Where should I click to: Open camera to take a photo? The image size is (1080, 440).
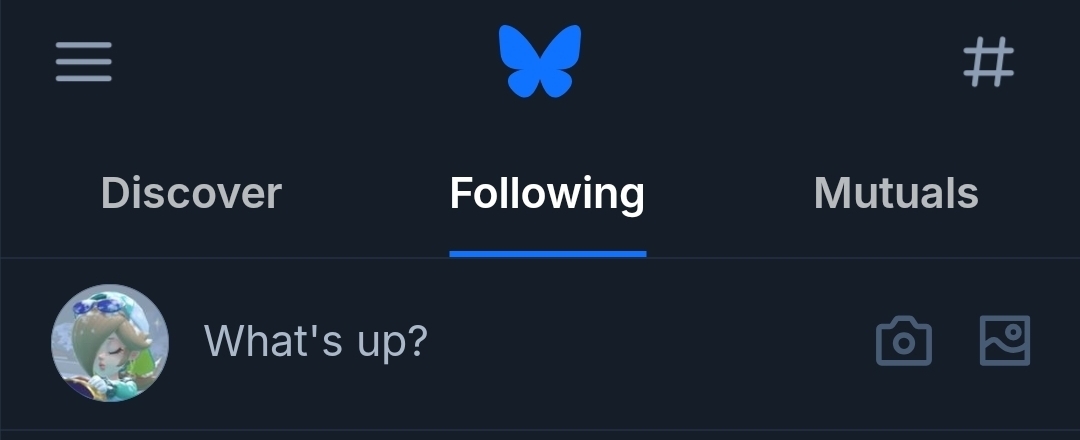coord(904,342)
